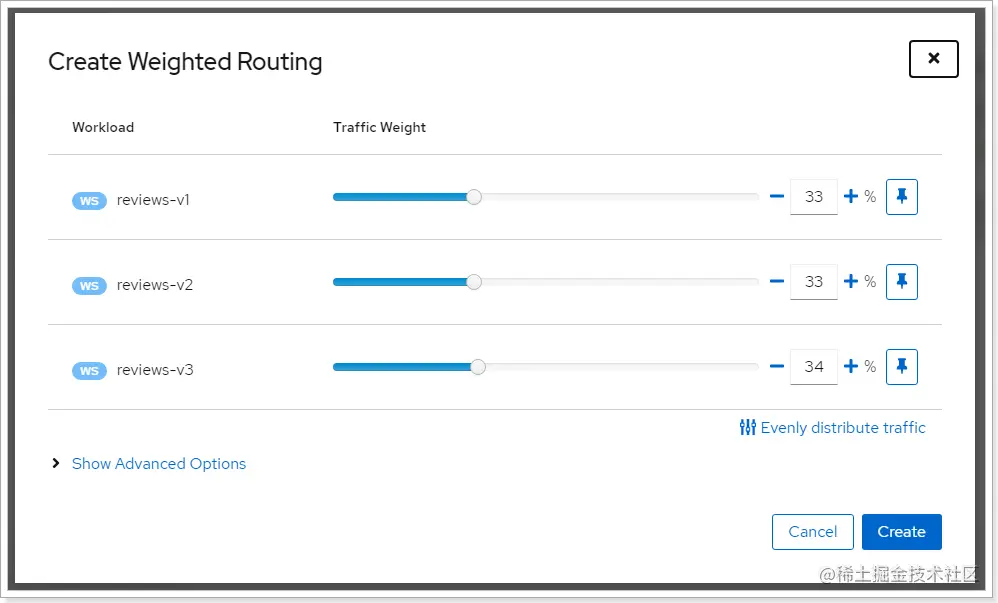Open the Show Advanced Options link text
998x603 pixels.
pos(158,464)
